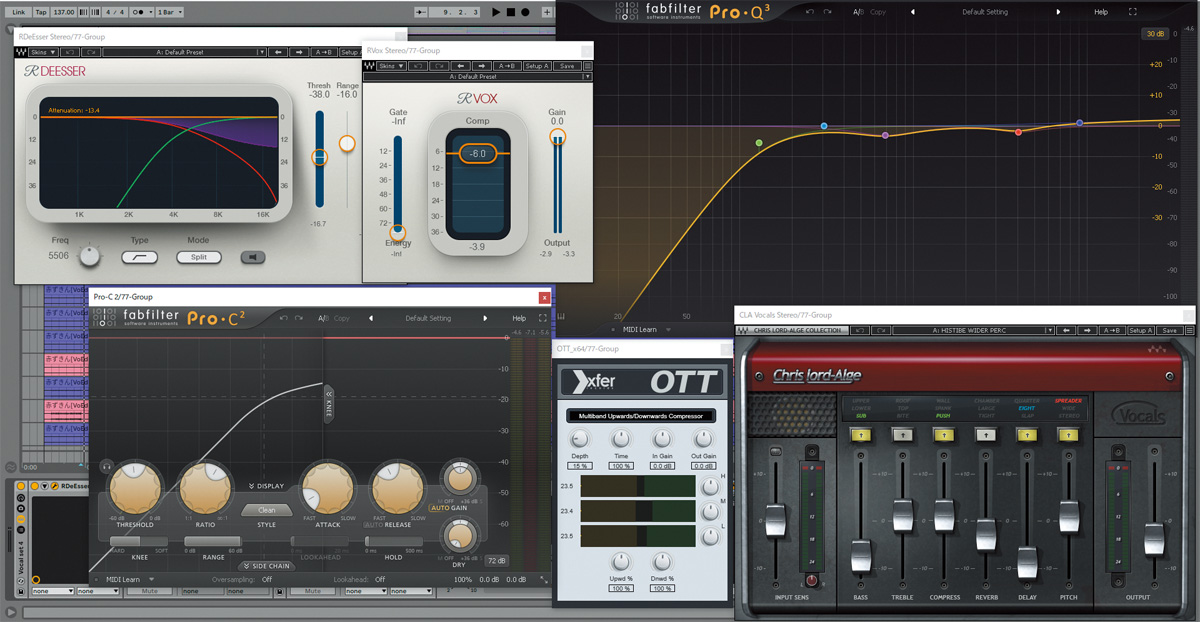Toggle the BASS mode button in CLA Vocals

click(860, 434)
